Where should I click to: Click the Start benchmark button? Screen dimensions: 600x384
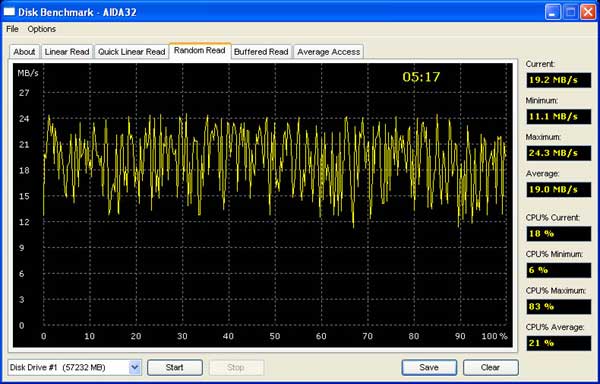pyautogui.click(x=175, y=368)
